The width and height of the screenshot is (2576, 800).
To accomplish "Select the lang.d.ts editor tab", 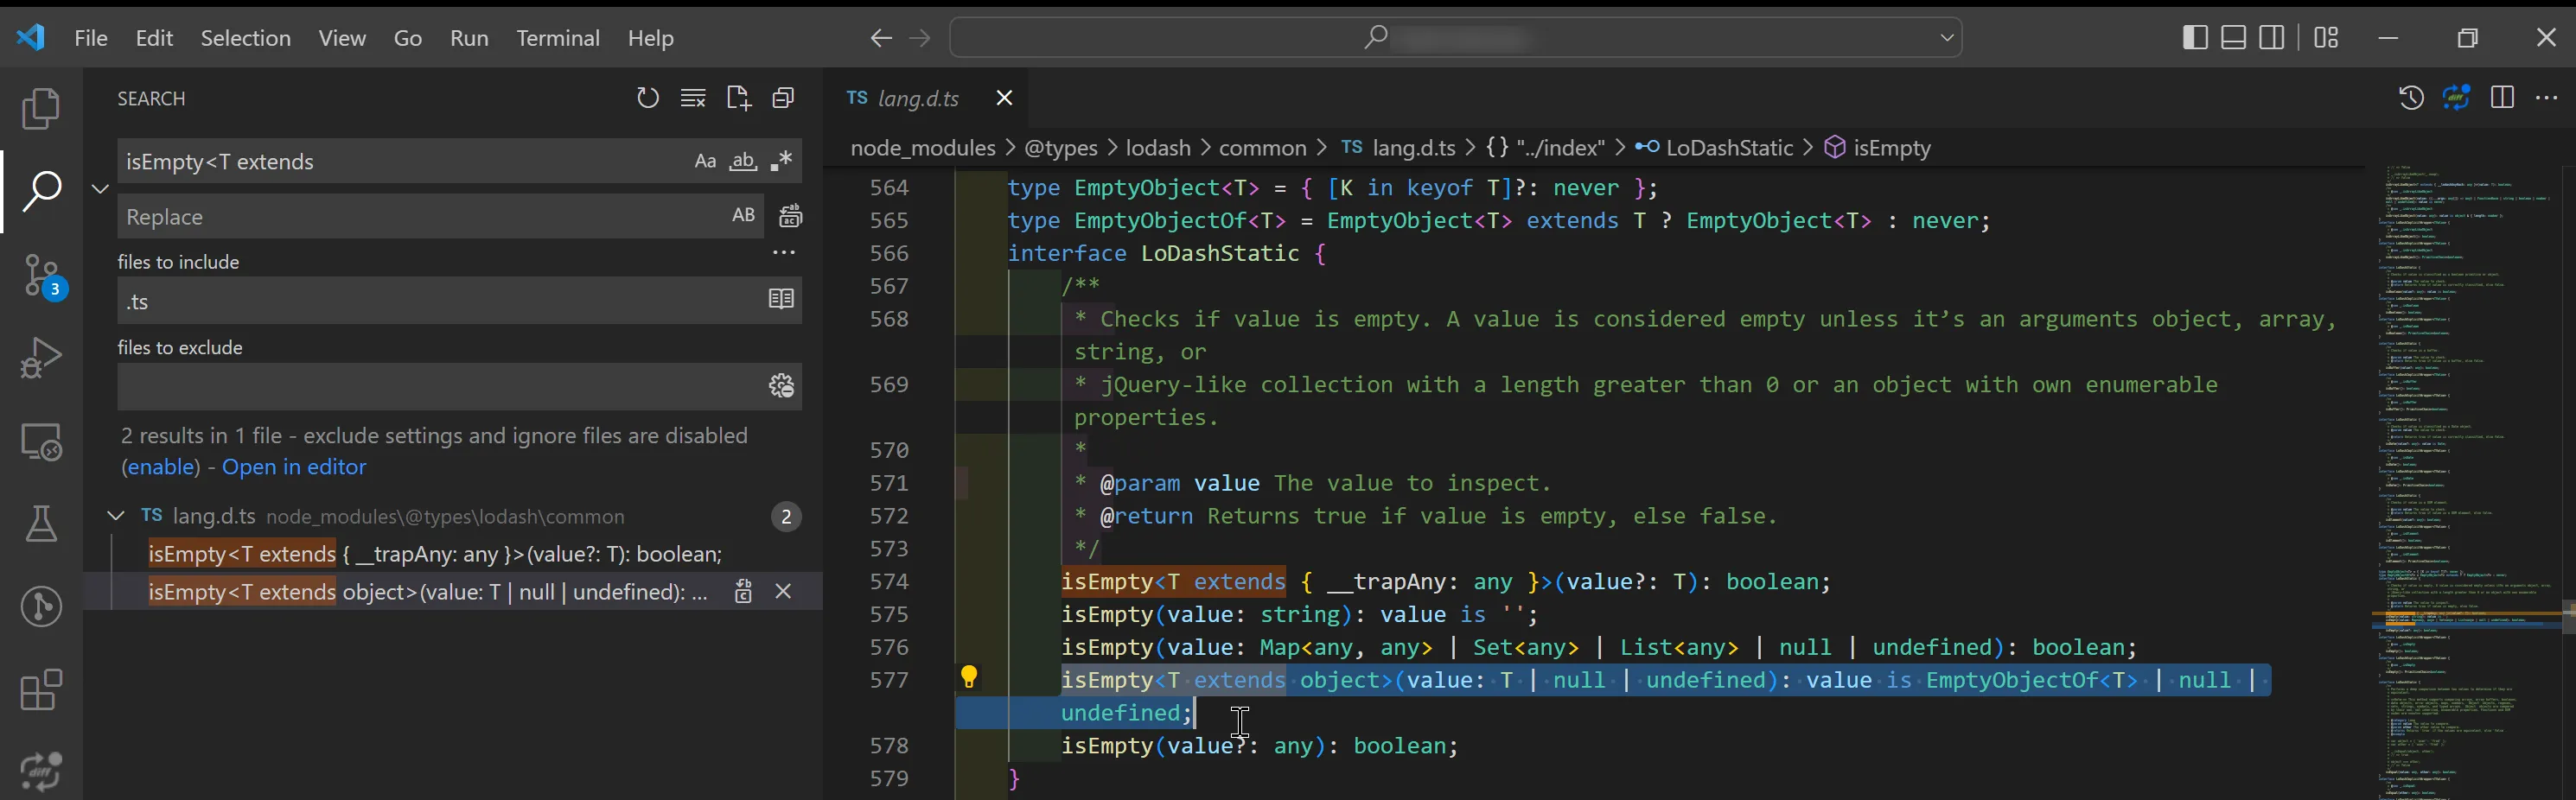I will click(917, 98).
